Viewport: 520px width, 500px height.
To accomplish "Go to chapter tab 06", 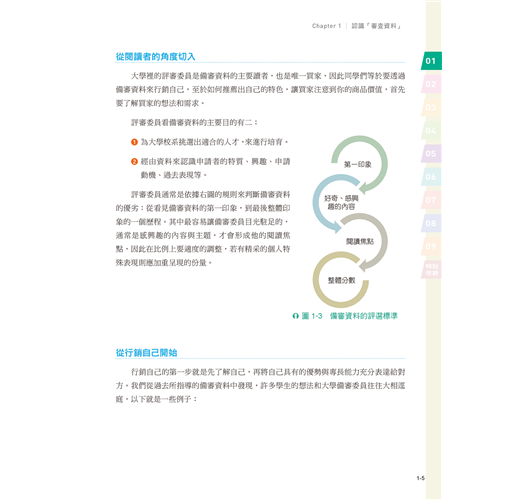I will [x=431, y=177].
